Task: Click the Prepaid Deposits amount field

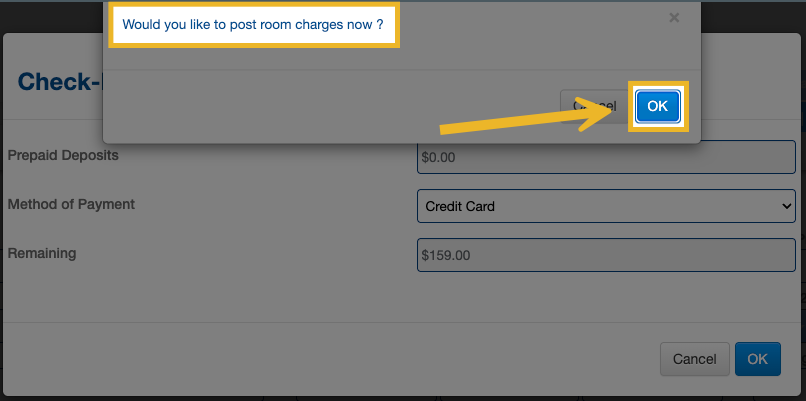Action: 605,157
